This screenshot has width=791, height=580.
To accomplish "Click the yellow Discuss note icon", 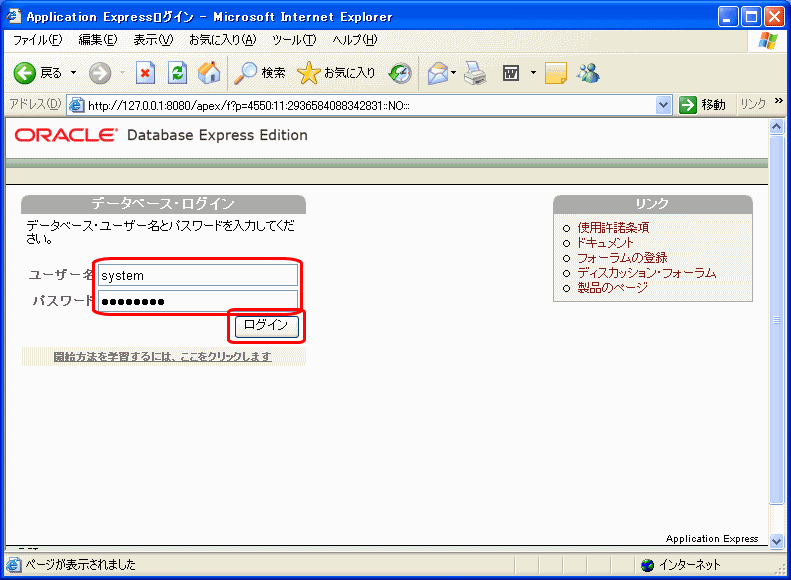I will [556, 74].
